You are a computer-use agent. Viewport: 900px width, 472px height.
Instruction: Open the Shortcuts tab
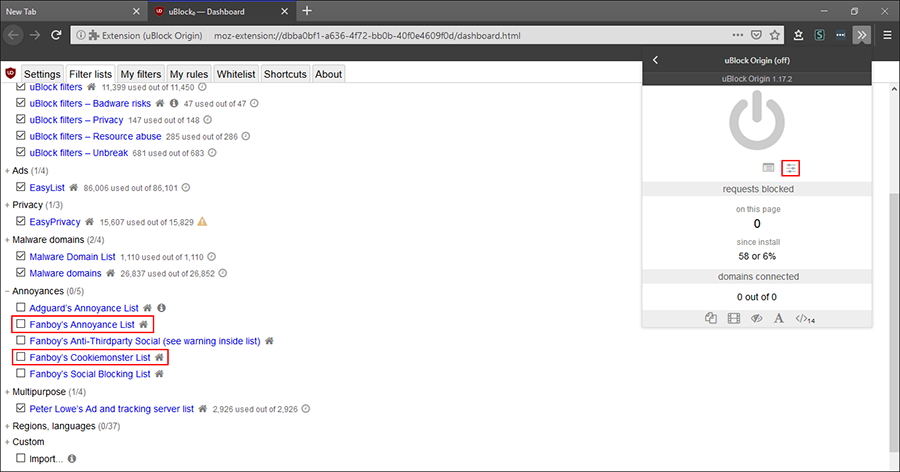click(285, 74)
